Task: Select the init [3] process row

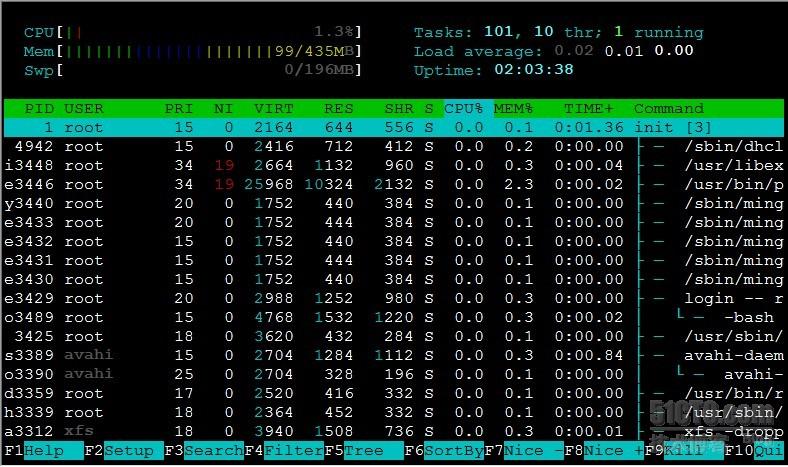Action: coord(393,128)
